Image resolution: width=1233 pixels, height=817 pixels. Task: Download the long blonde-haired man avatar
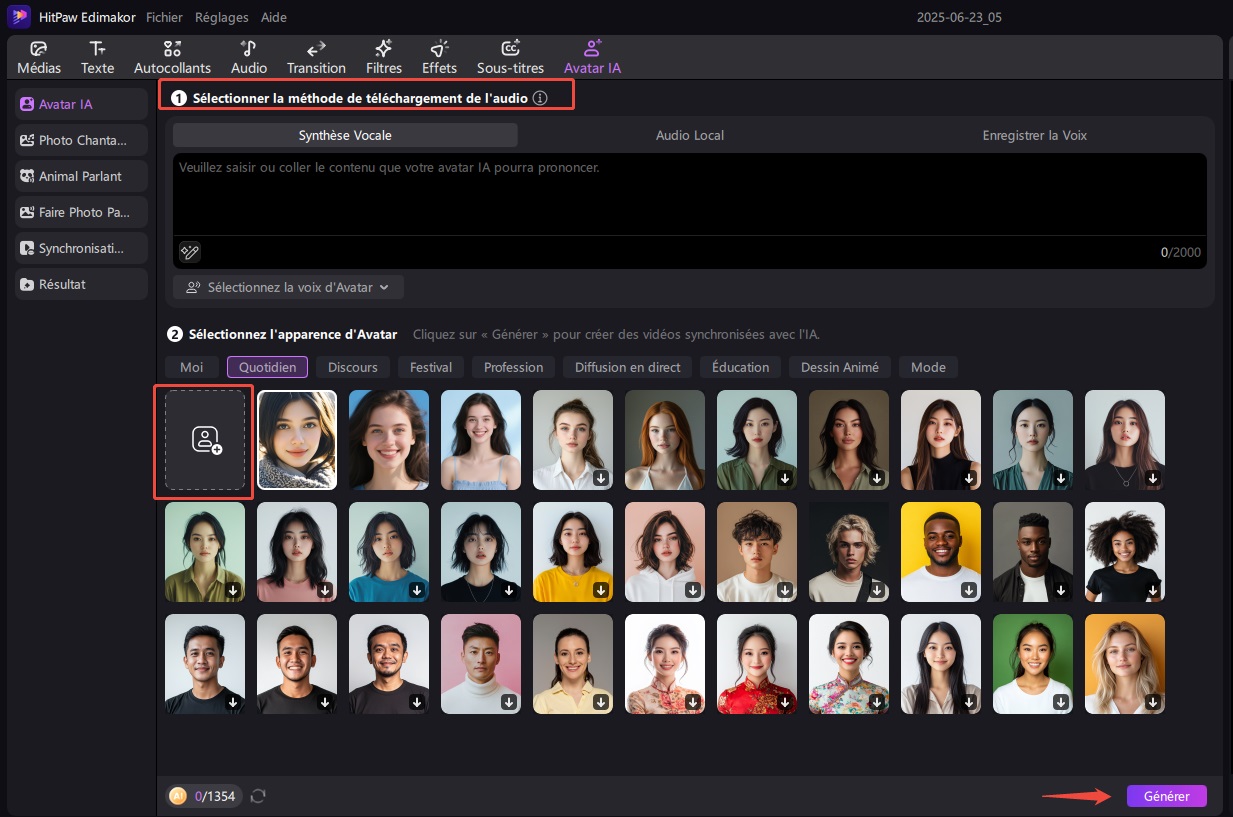(877, 591)
